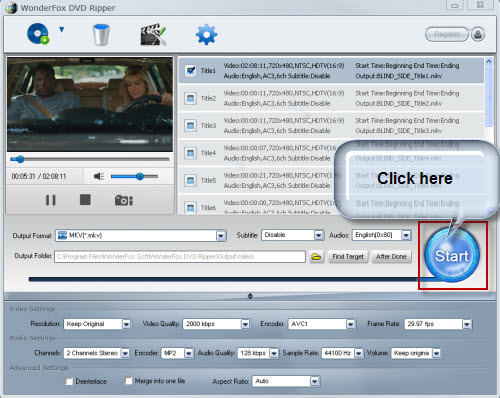The width and height of the screenshot is (500, 398).
Task: Stop the video preview
Action: [85, 200]
